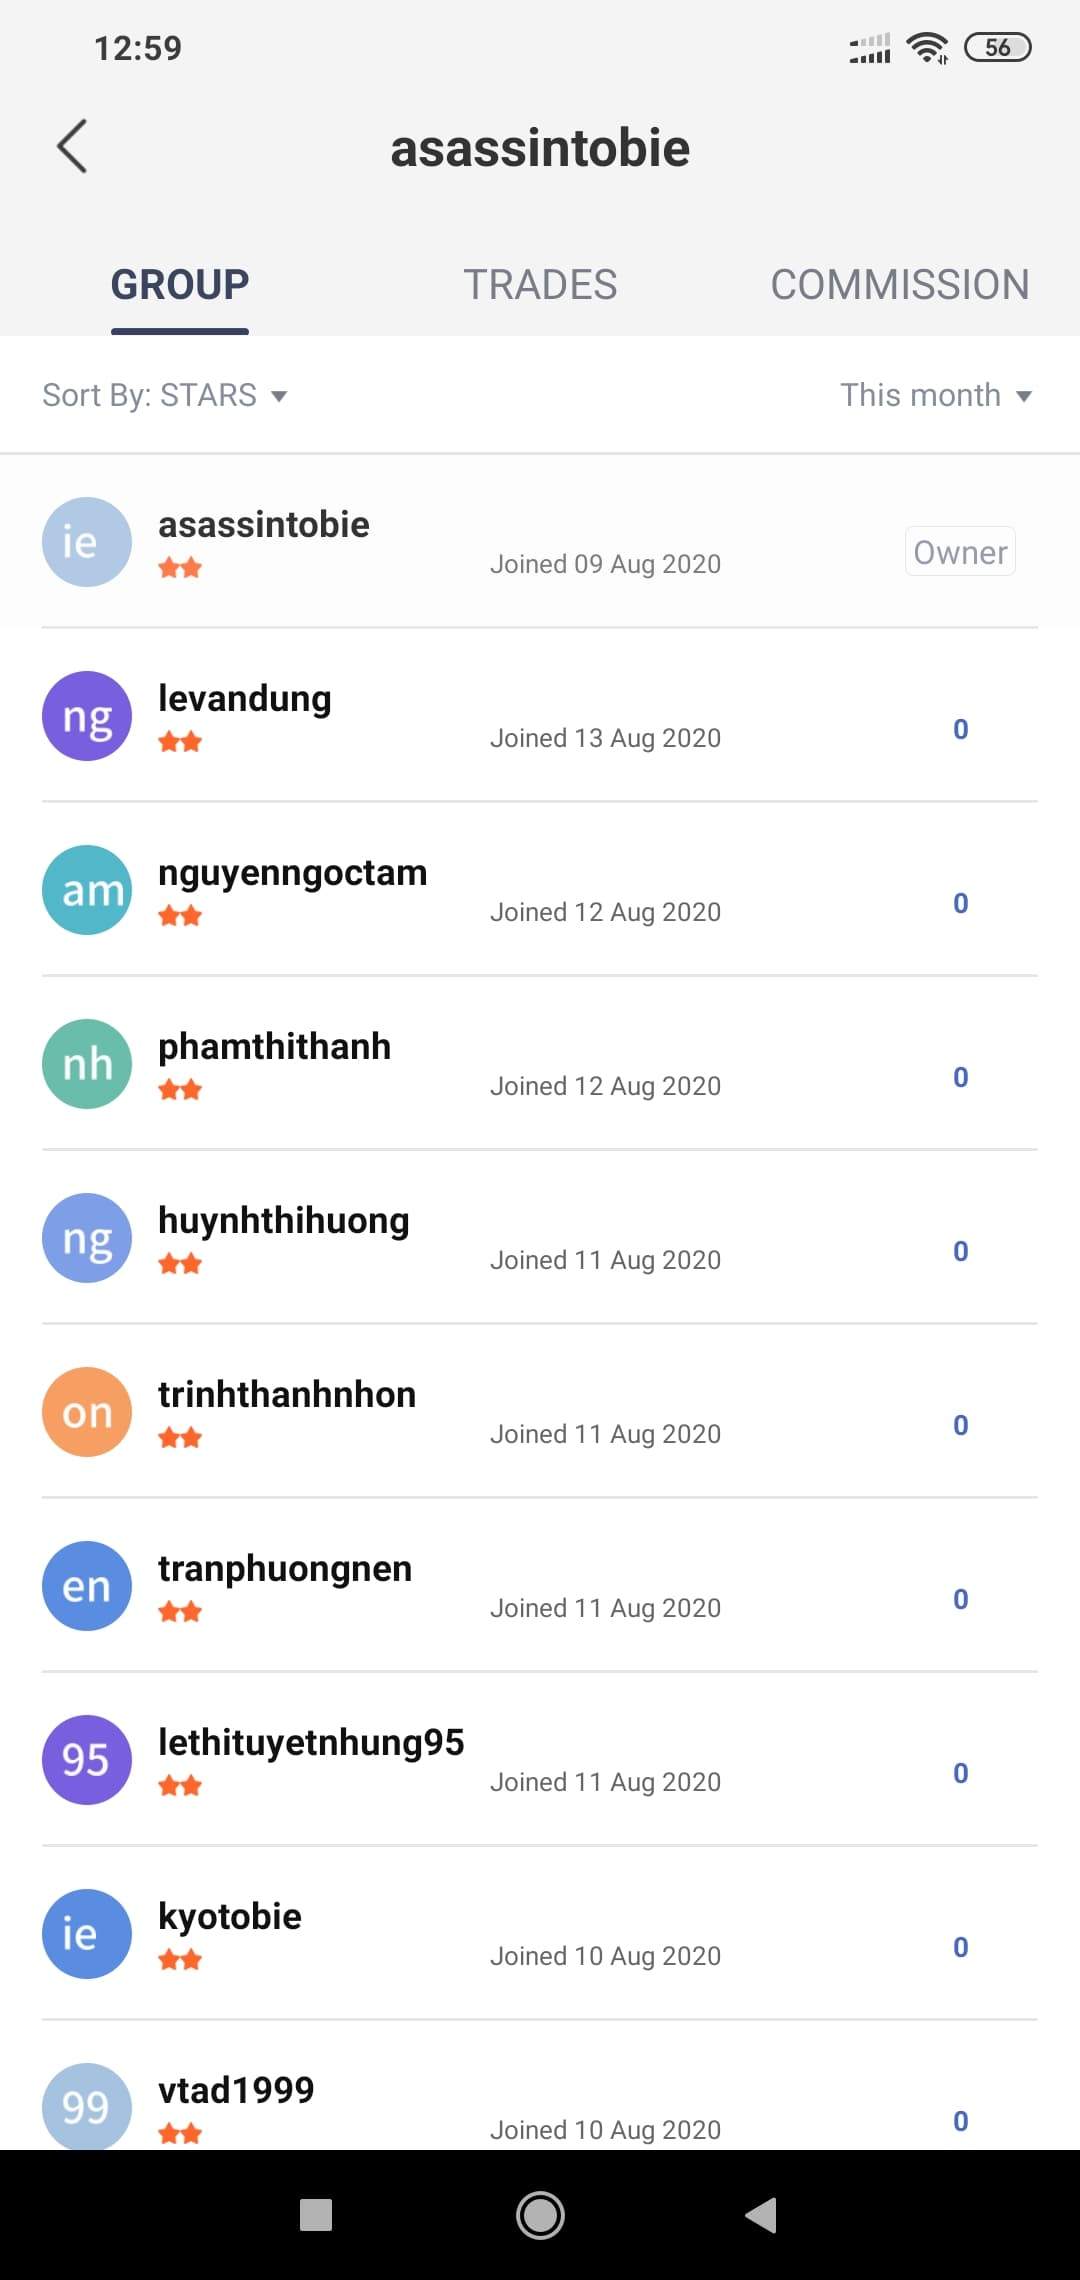Image resolution: width=1080 pixels, height=2280 pixels.
Task: Switch to the COMMISSION tab
Action: (900, 285)
